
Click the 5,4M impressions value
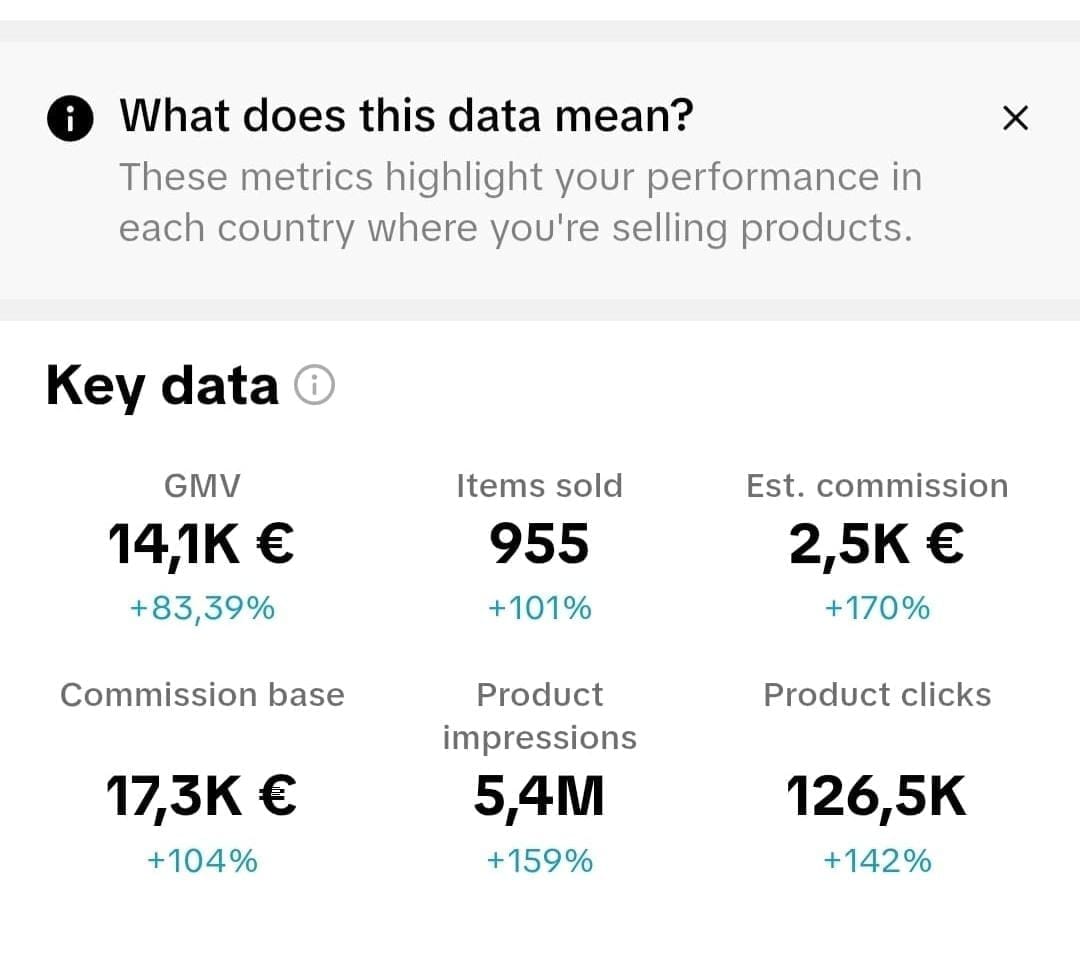pos(539,797)
